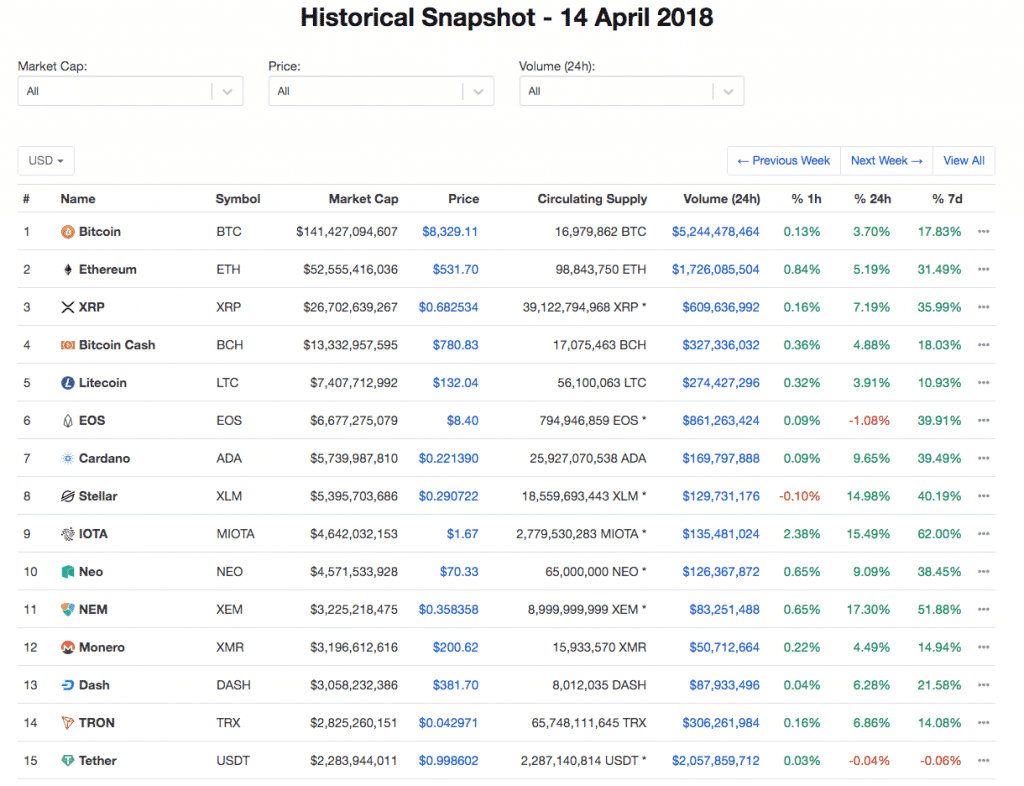Click the EOS logo icon
This screenshot has height=786, width=1024.
pyautogui.click(x=68, y=421)
